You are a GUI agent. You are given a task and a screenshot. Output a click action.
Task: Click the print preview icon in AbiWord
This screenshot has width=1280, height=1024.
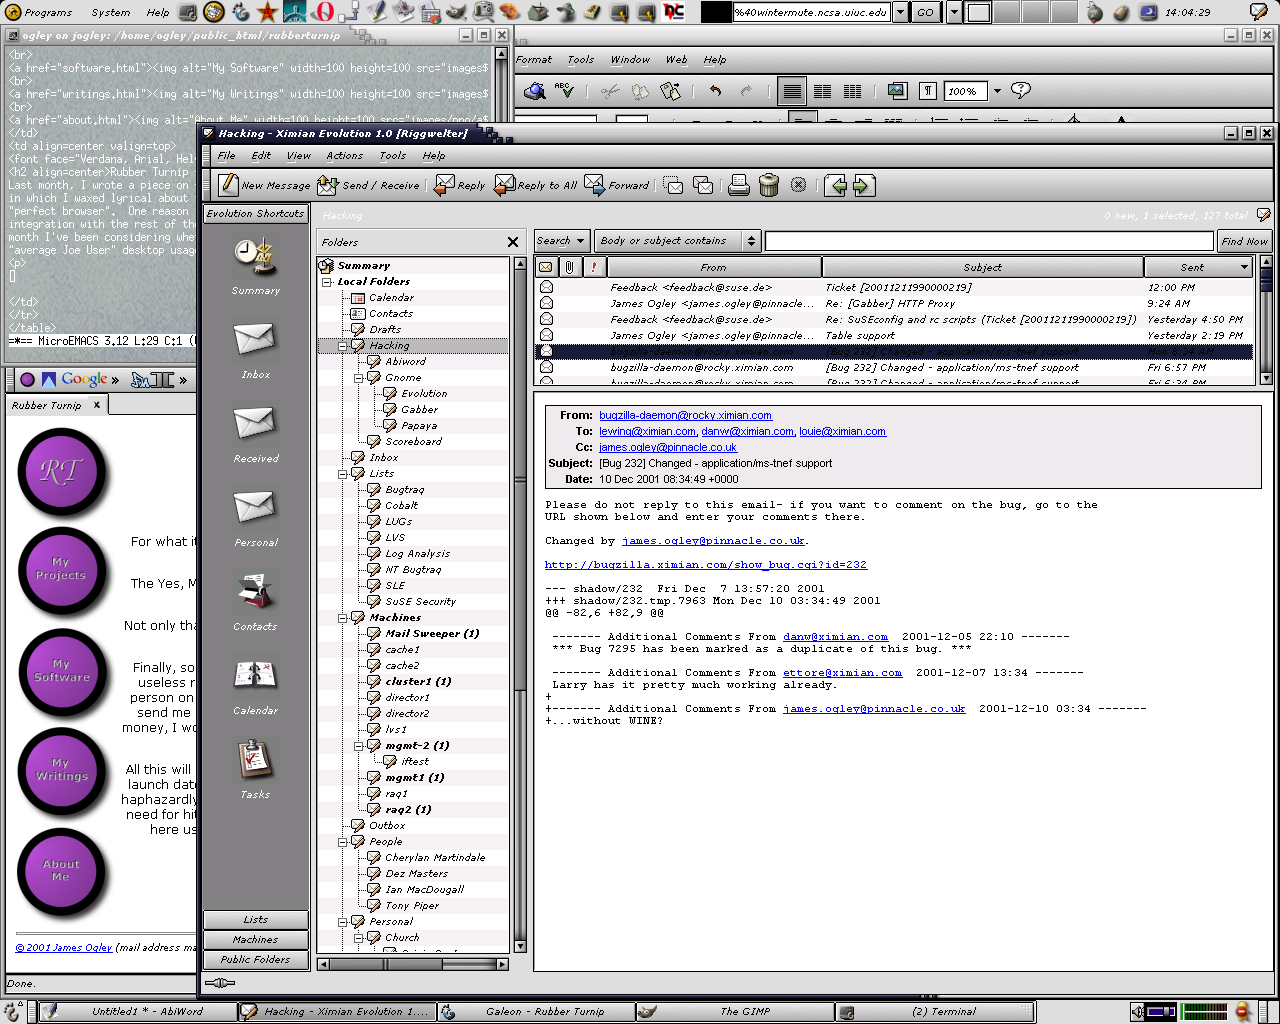[x=535, y=91]
